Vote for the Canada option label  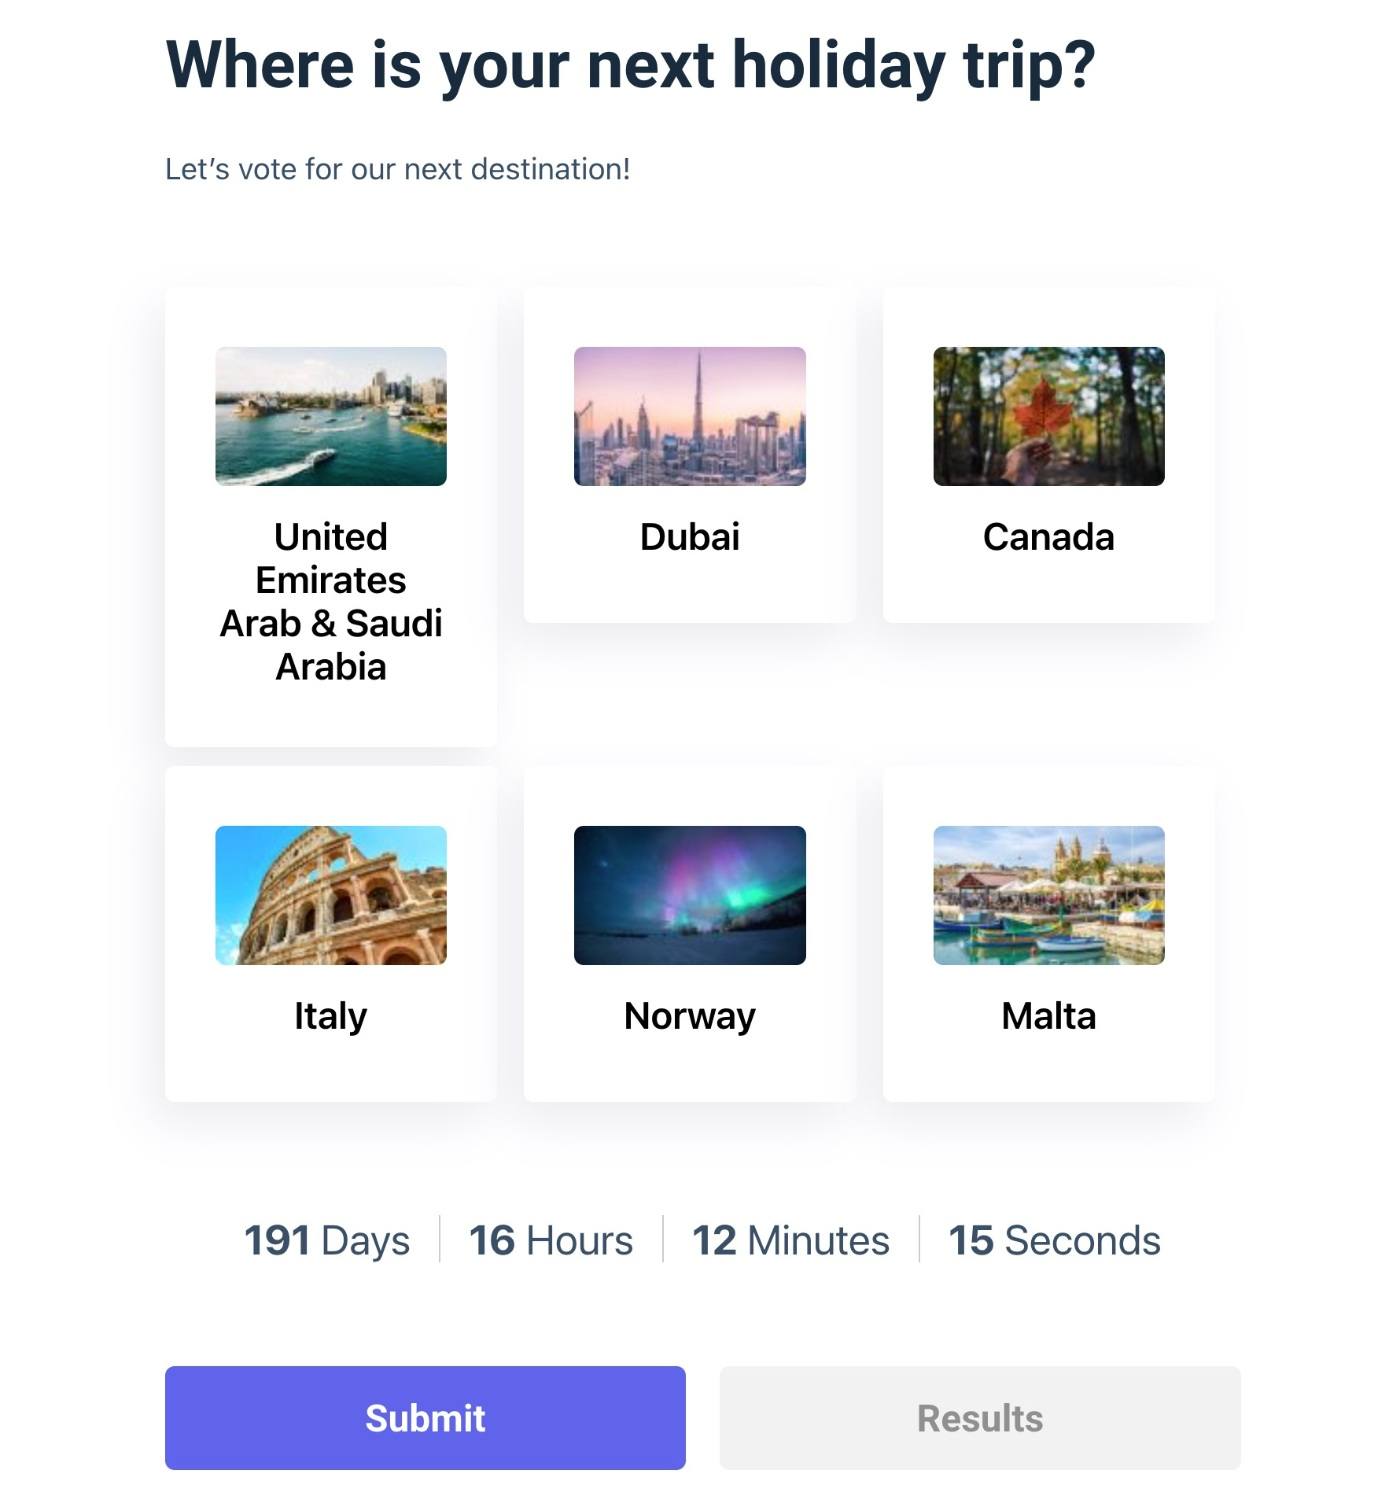[x=1049, y=537]
